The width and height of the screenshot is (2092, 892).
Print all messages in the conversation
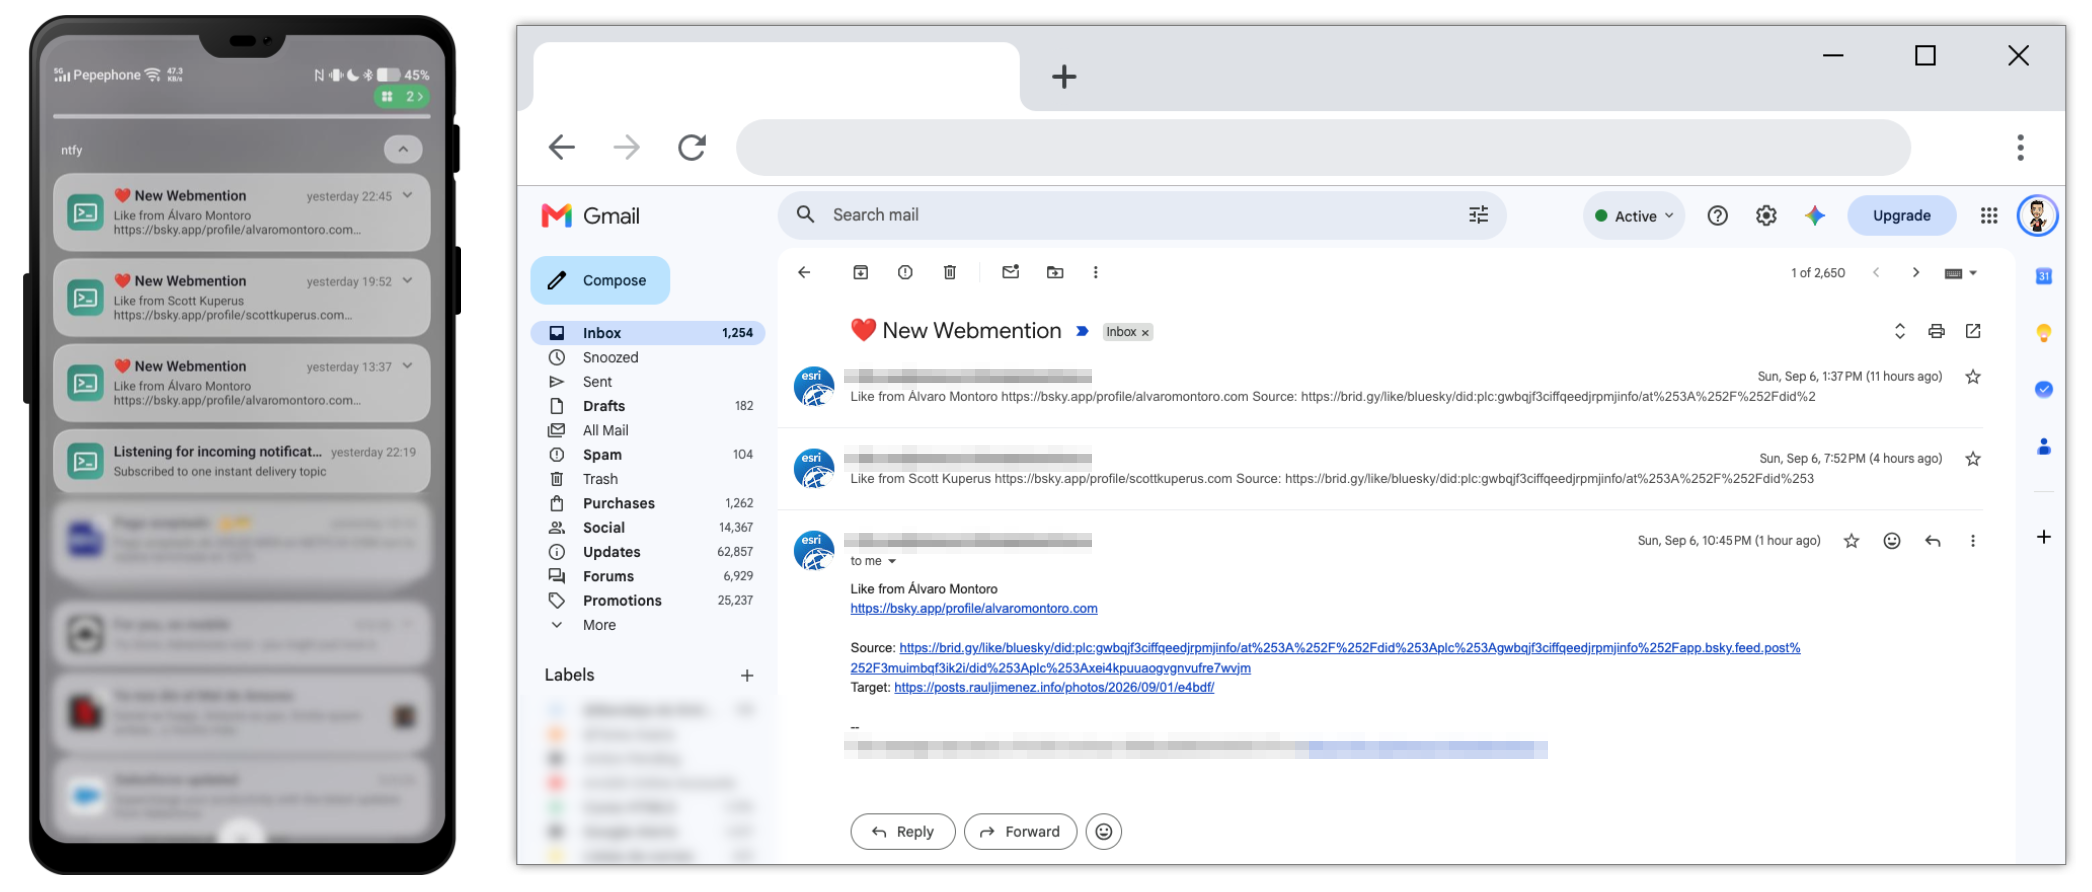1937,331
